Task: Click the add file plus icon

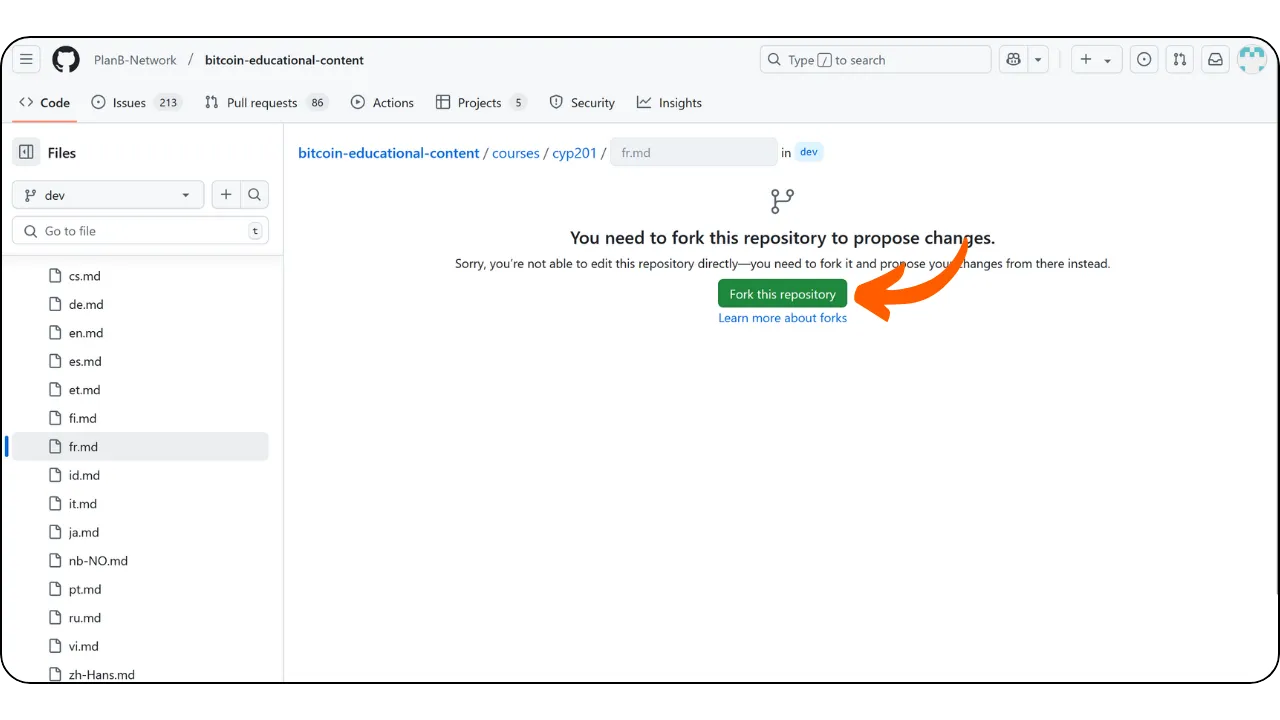Action: pos(226,195)
